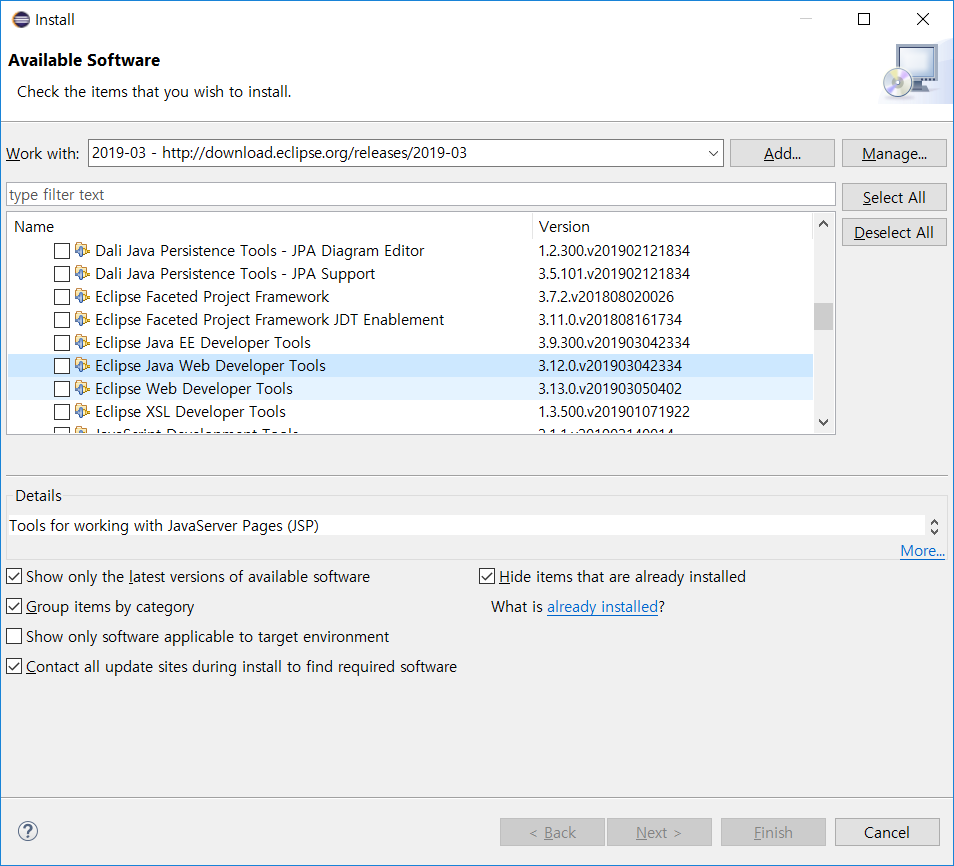This screenshot has height=866, width=954.
Task: Open the already installed link
Action: coord(602,607)
